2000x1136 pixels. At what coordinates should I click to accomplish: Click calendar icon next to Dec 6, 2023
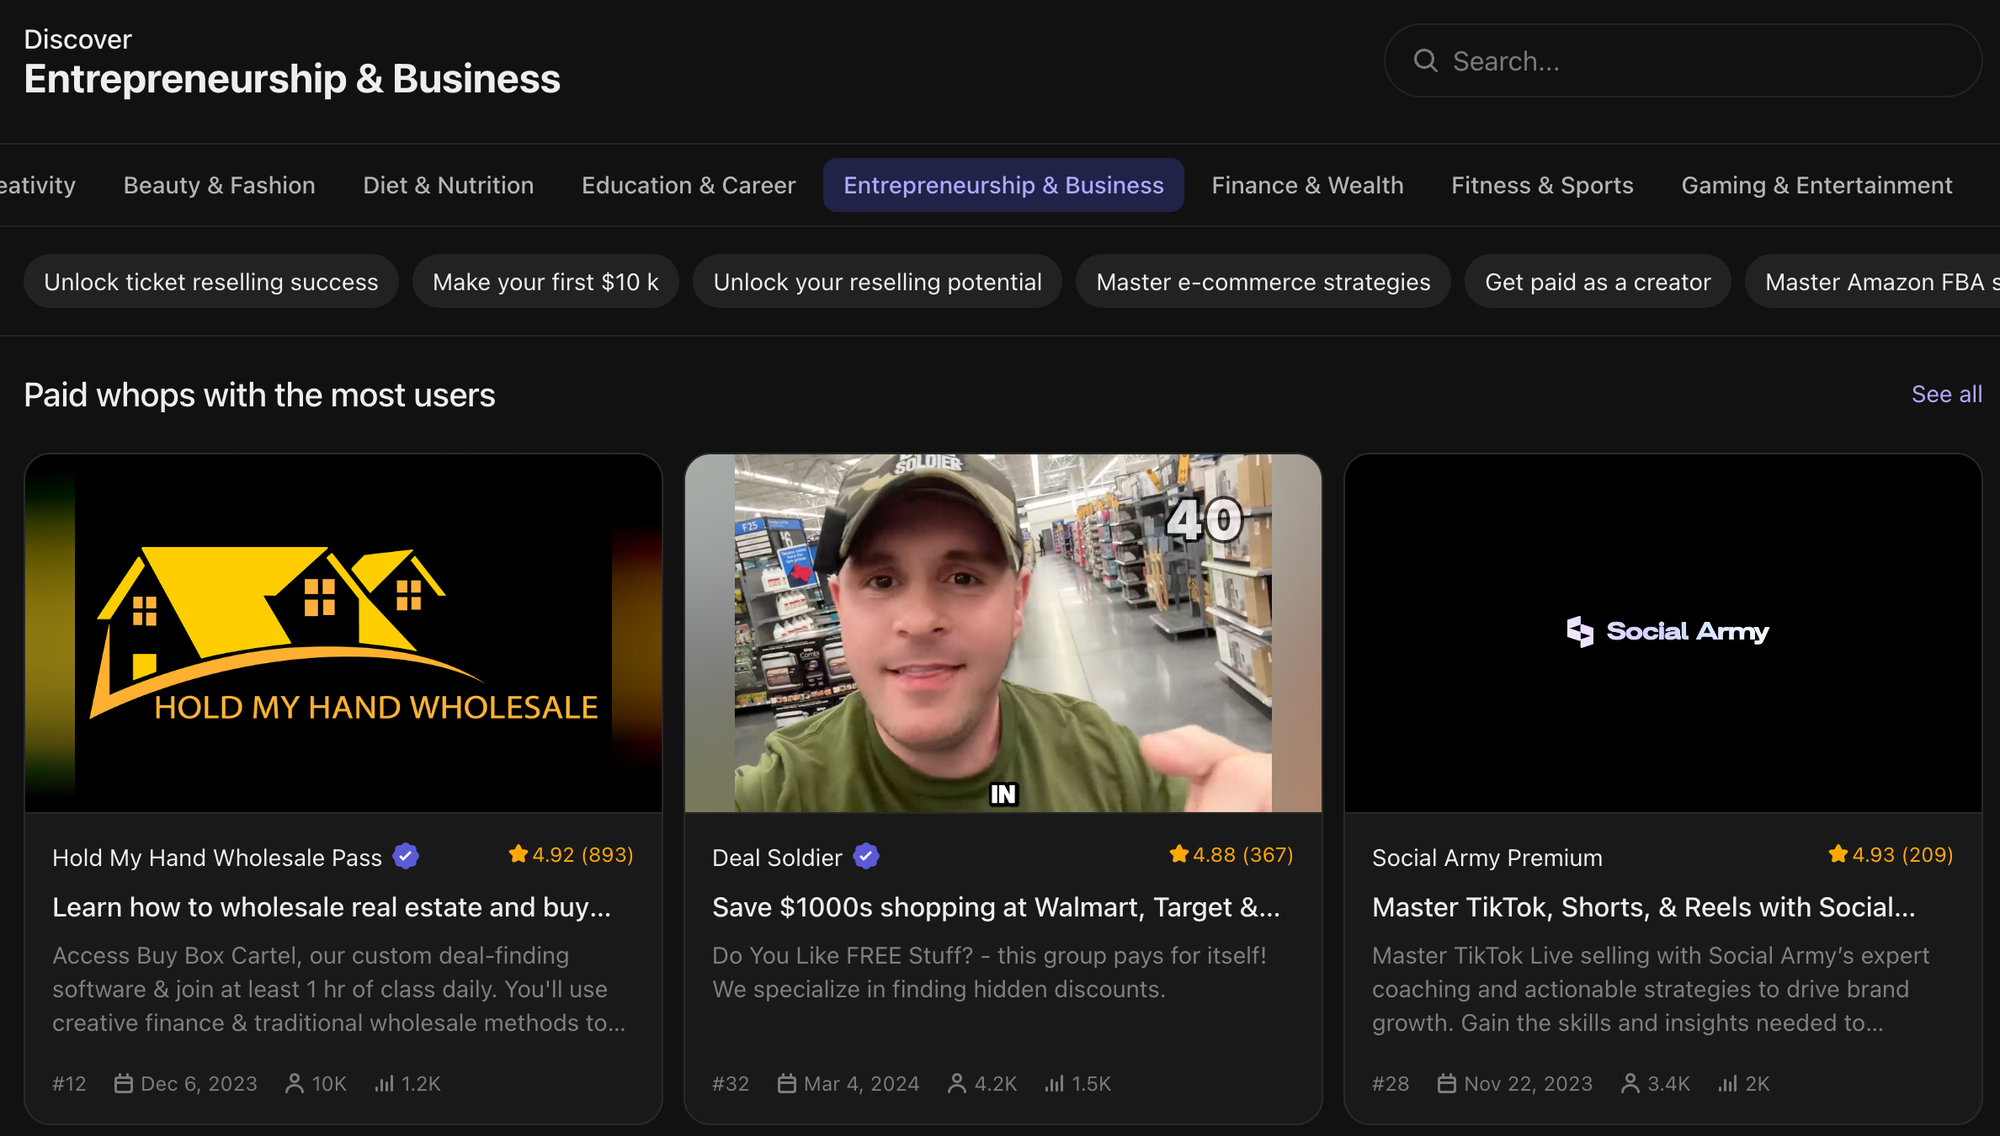click(123, 1083)
